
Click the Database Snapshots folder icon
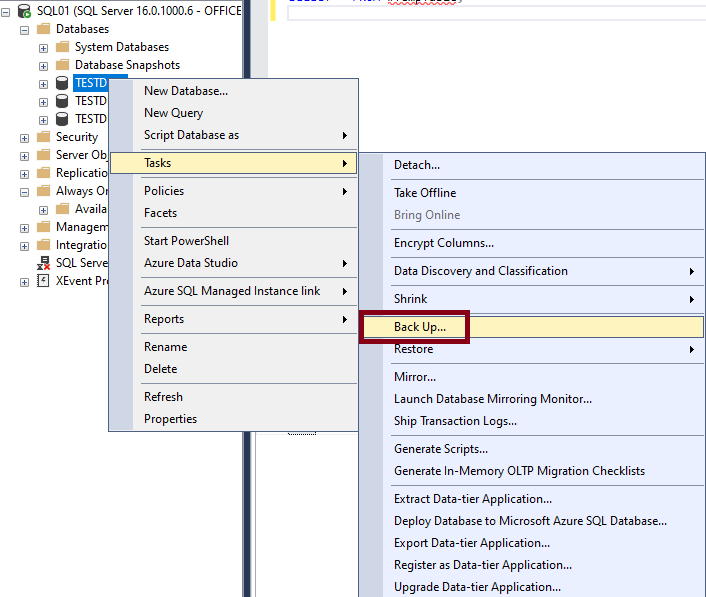point(62,65)
